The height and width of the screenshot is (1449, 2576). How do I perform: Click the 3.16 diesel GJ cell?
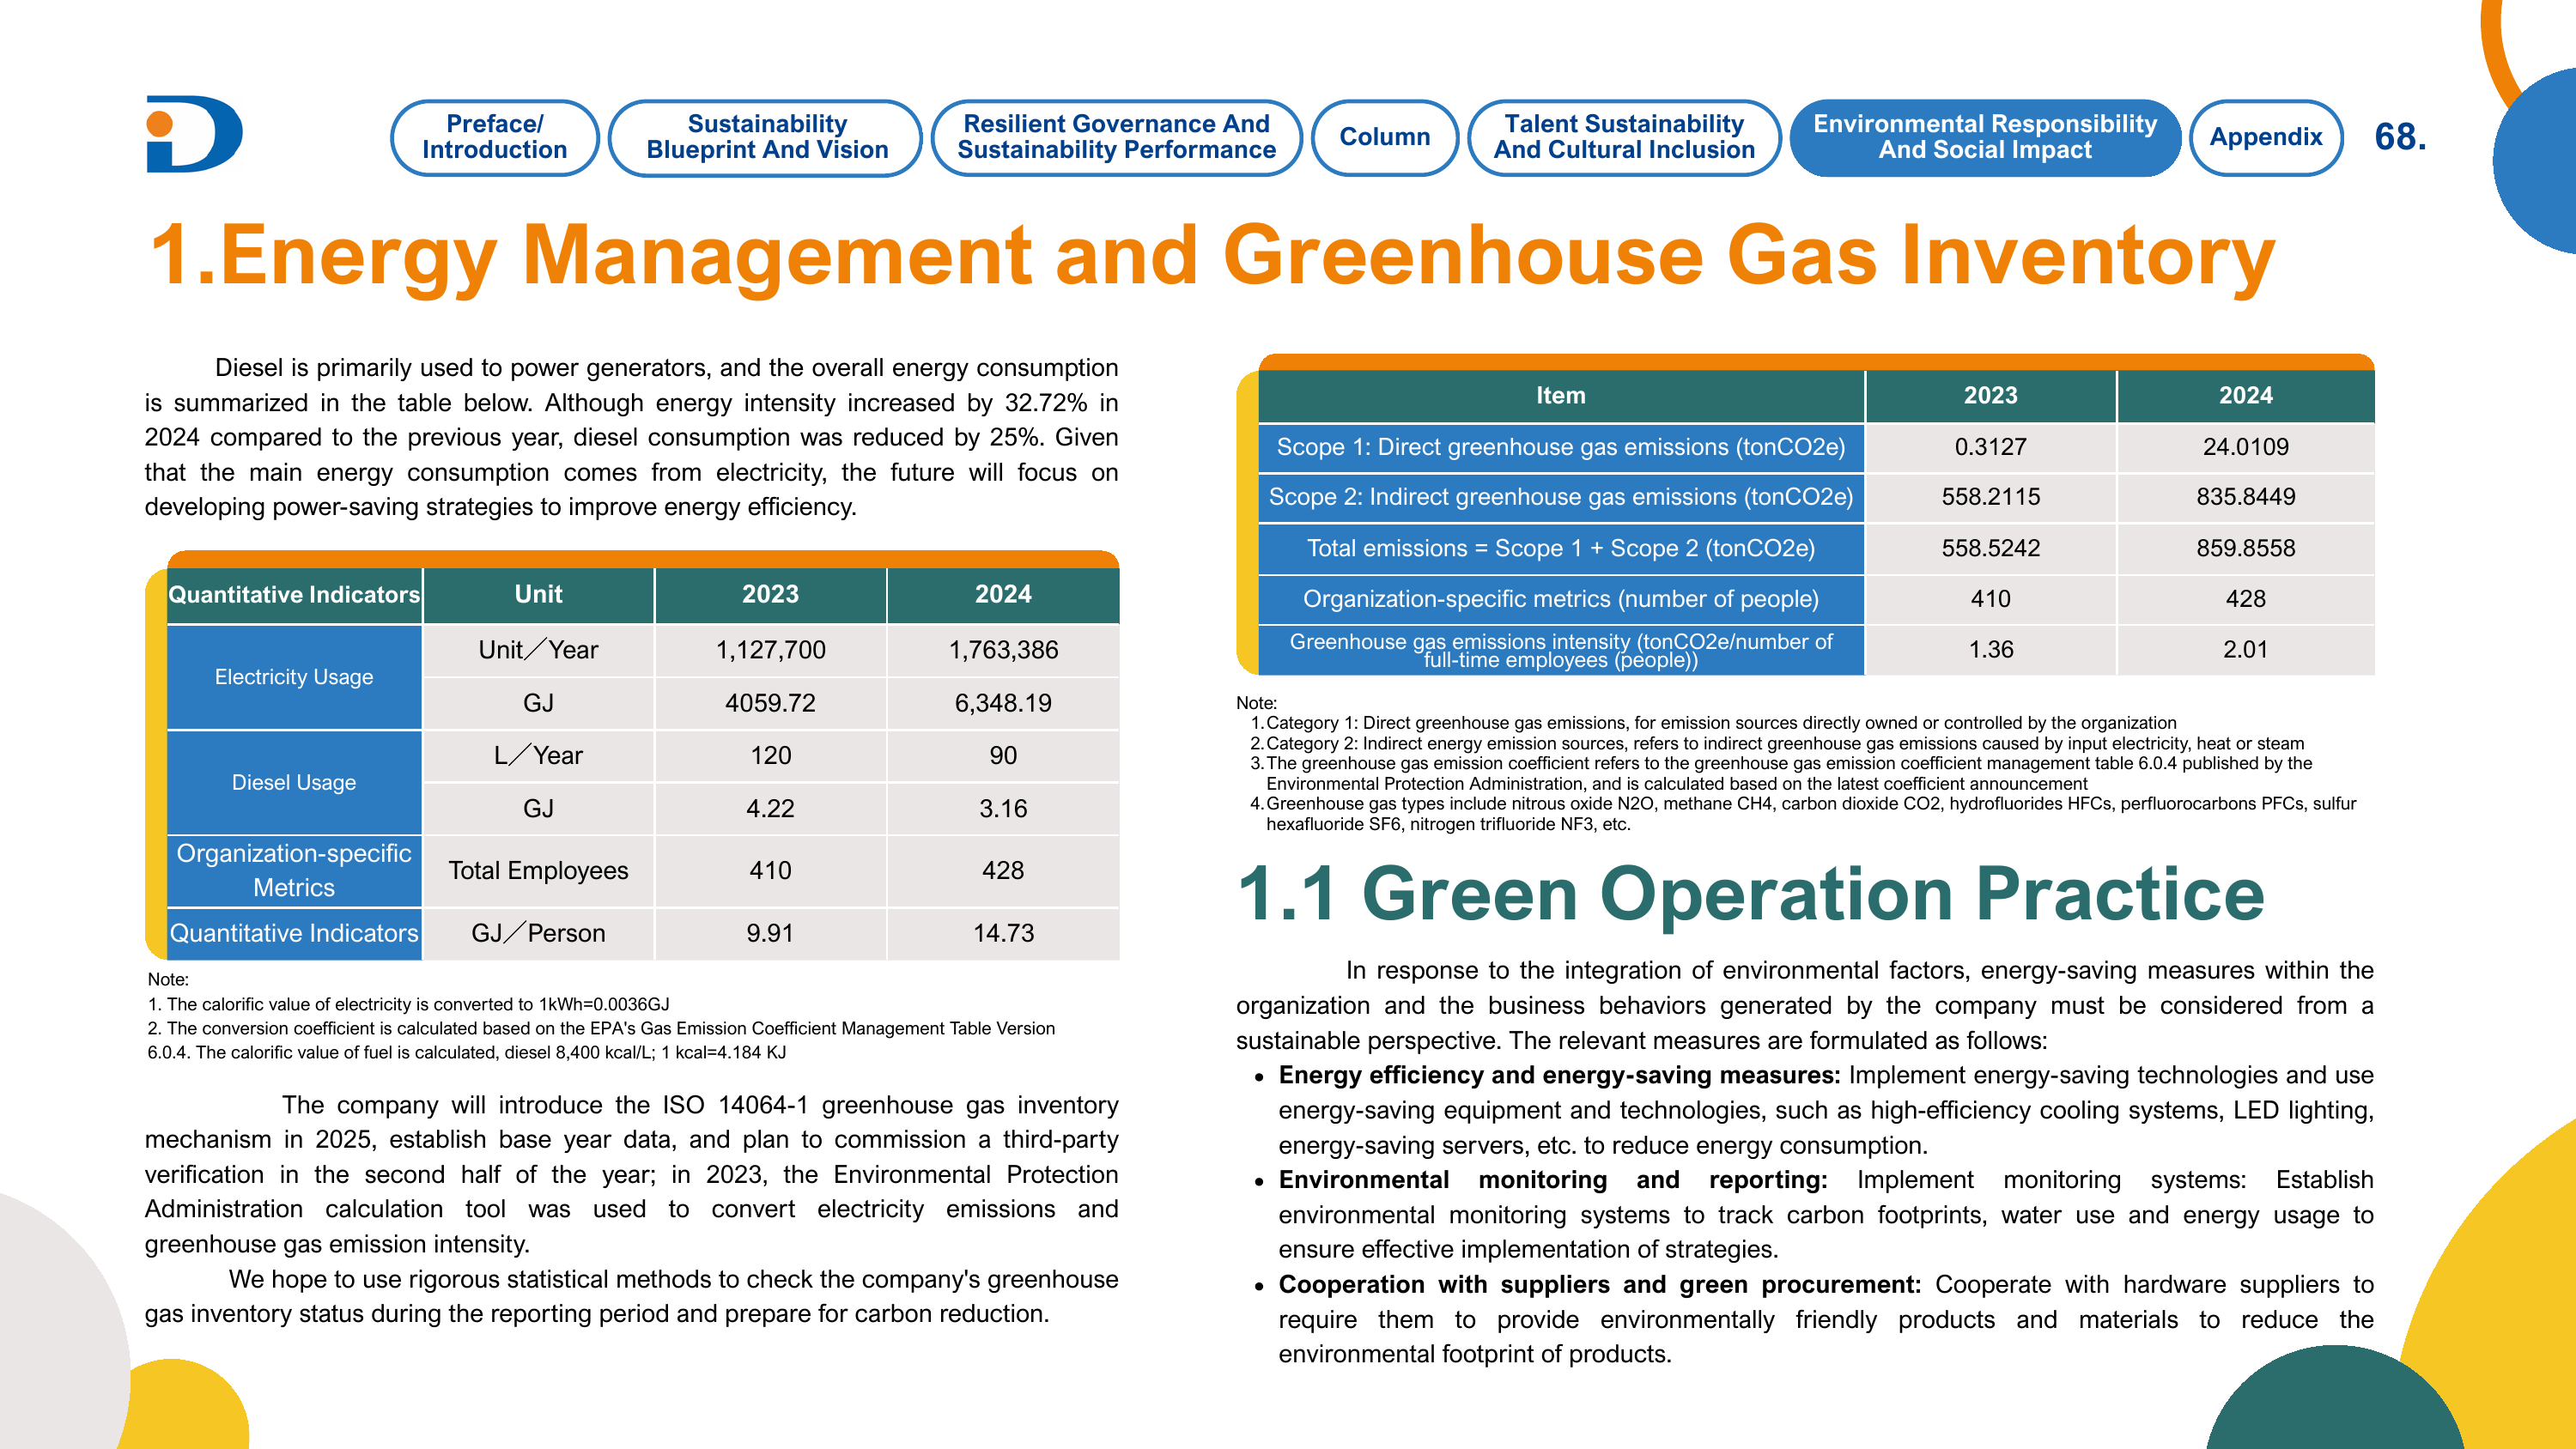(1003, 808)
